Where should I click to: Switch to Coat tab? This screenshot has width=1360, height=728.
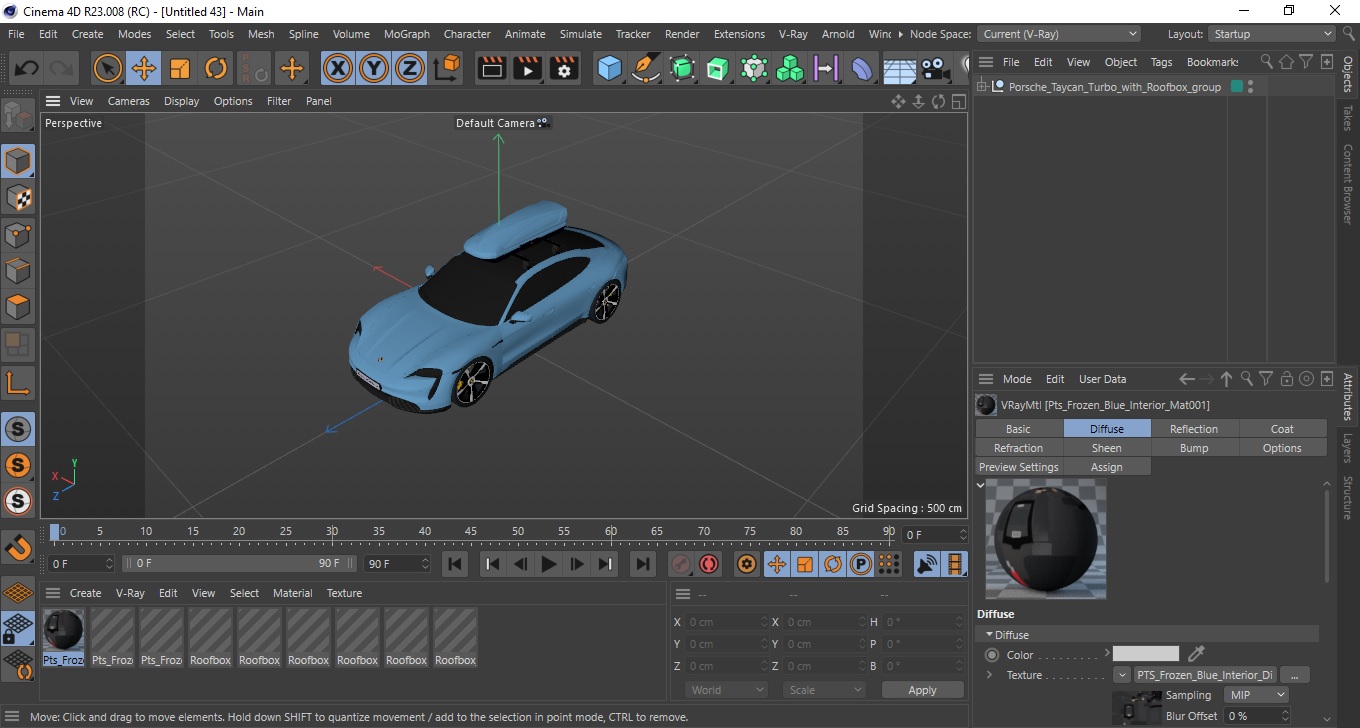pos(1282,429)
